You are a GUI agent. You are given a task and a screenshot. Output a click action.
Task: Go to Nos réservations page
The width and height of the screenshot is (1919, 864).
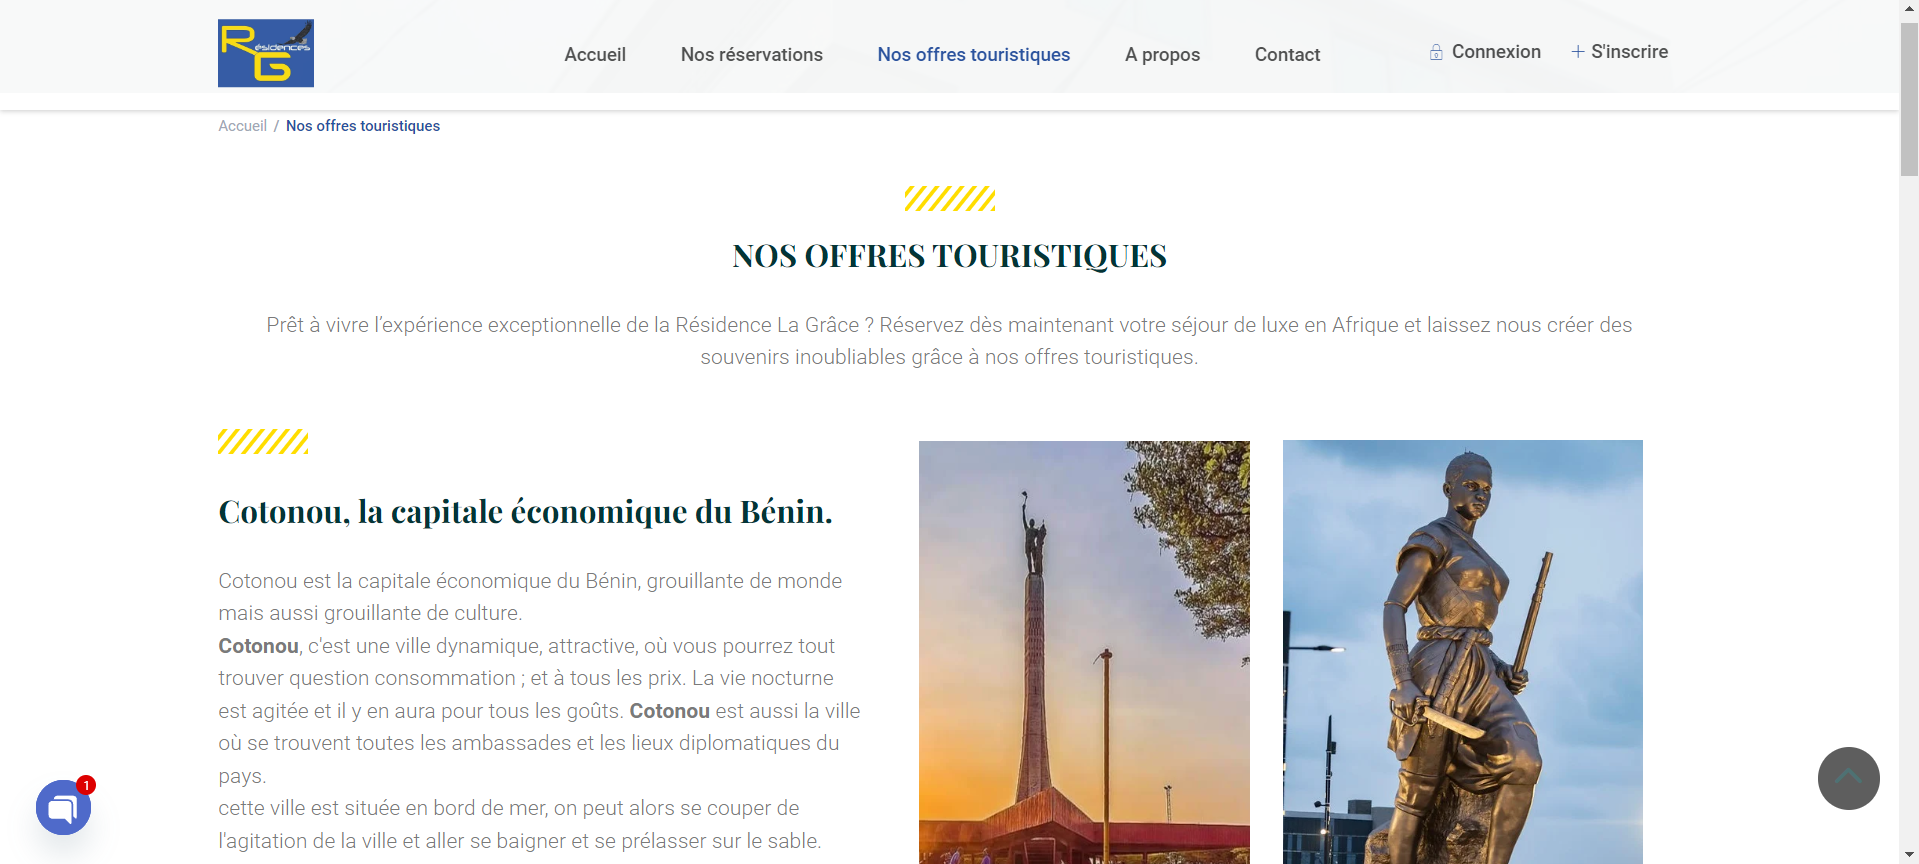point(752,55)
